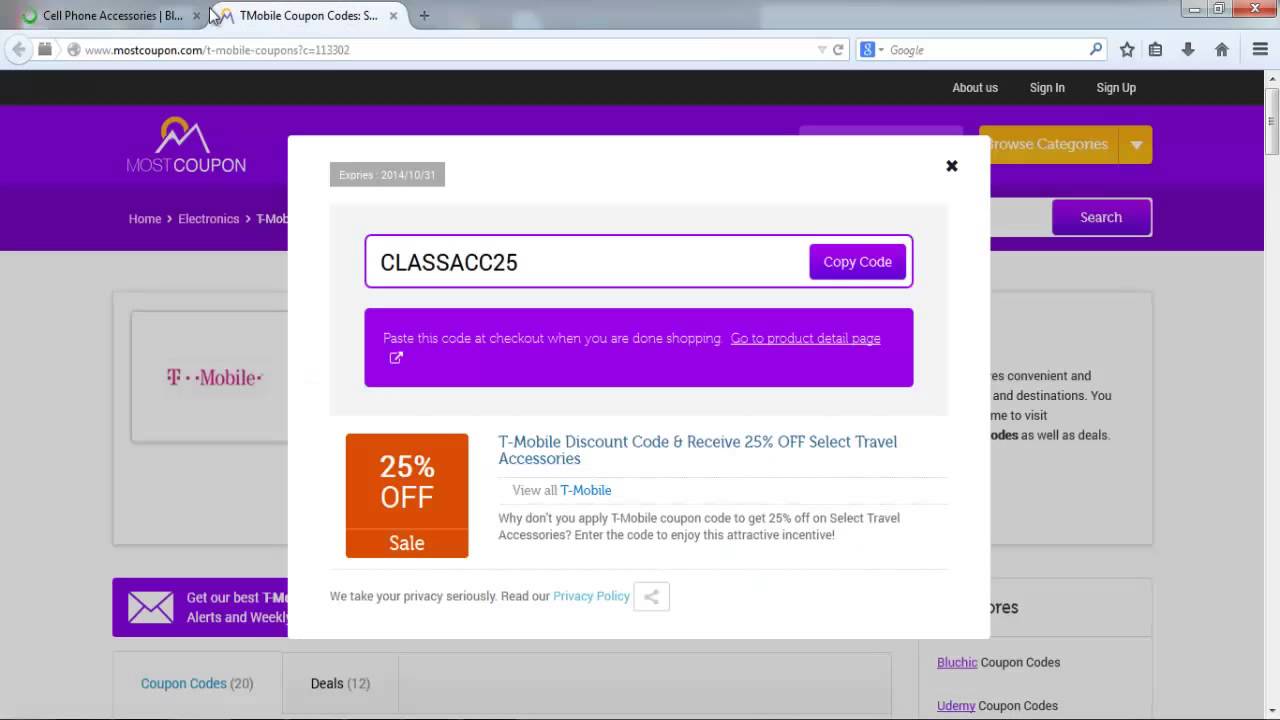Open About us page

975,88
